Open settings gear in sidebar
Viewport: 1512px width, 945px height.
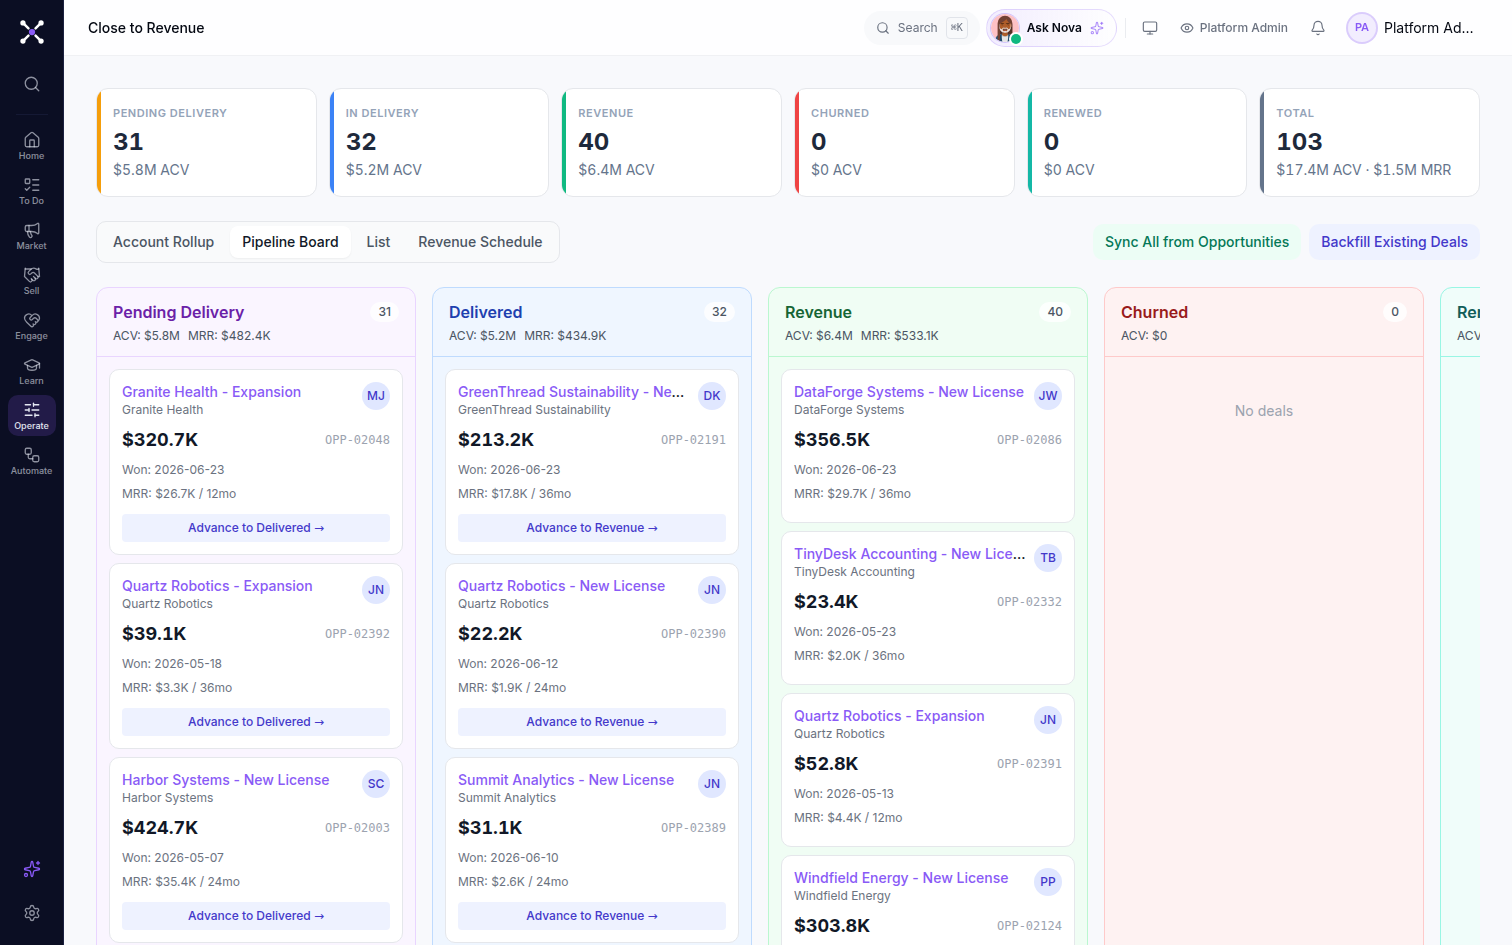(32, 913)
